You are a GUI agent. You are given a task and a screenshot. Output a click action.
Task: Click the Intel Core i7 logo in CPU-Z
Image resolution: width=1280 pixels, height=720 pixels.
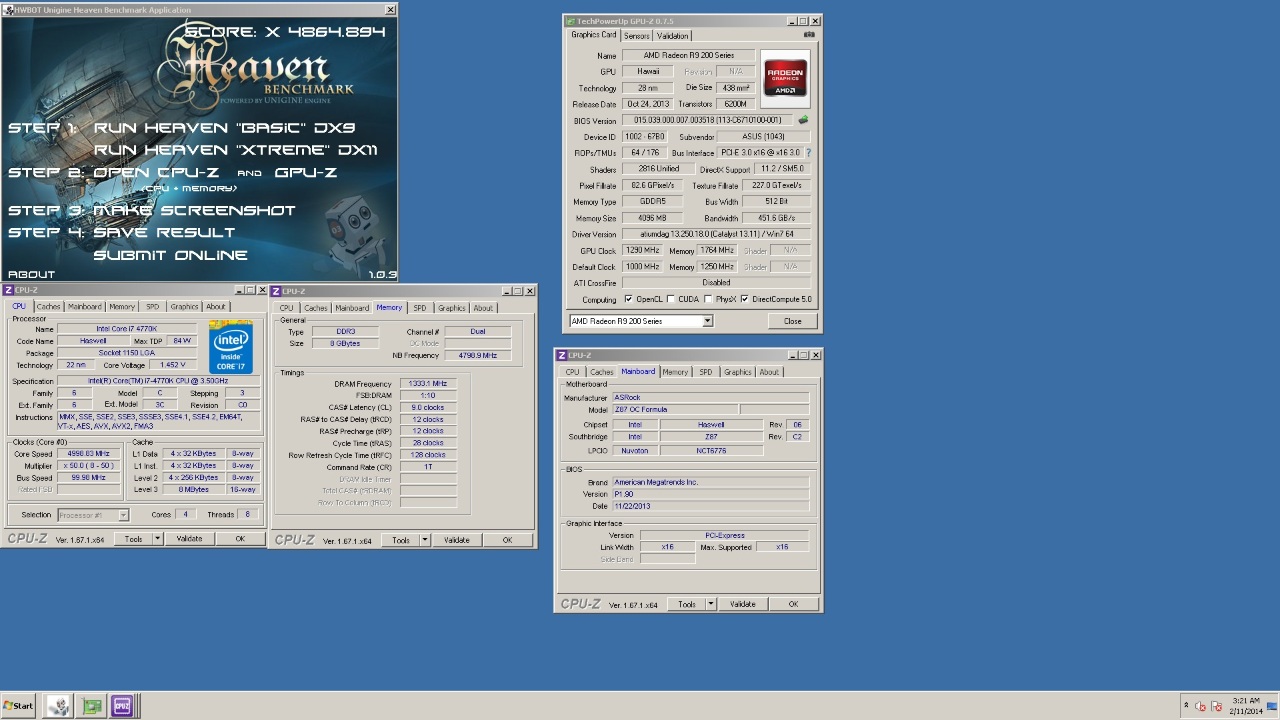[231, 348]
